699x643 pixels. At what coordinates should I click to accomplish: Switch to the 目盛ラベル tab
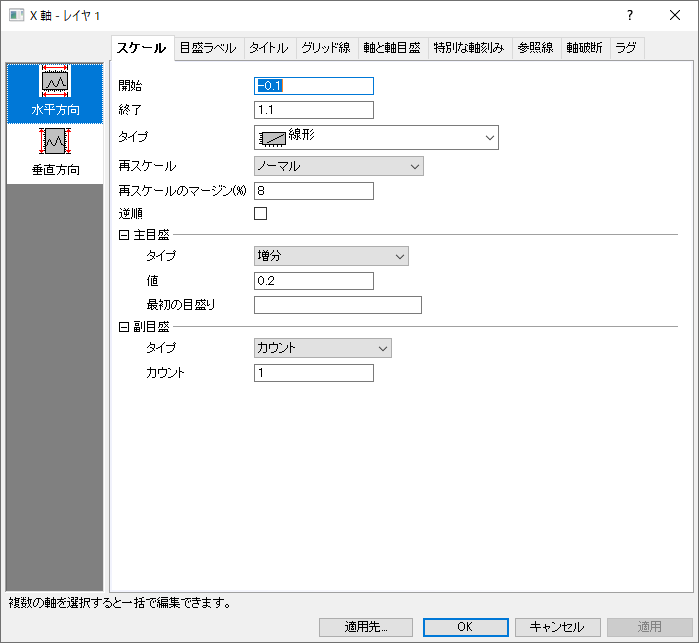(208, 48)
